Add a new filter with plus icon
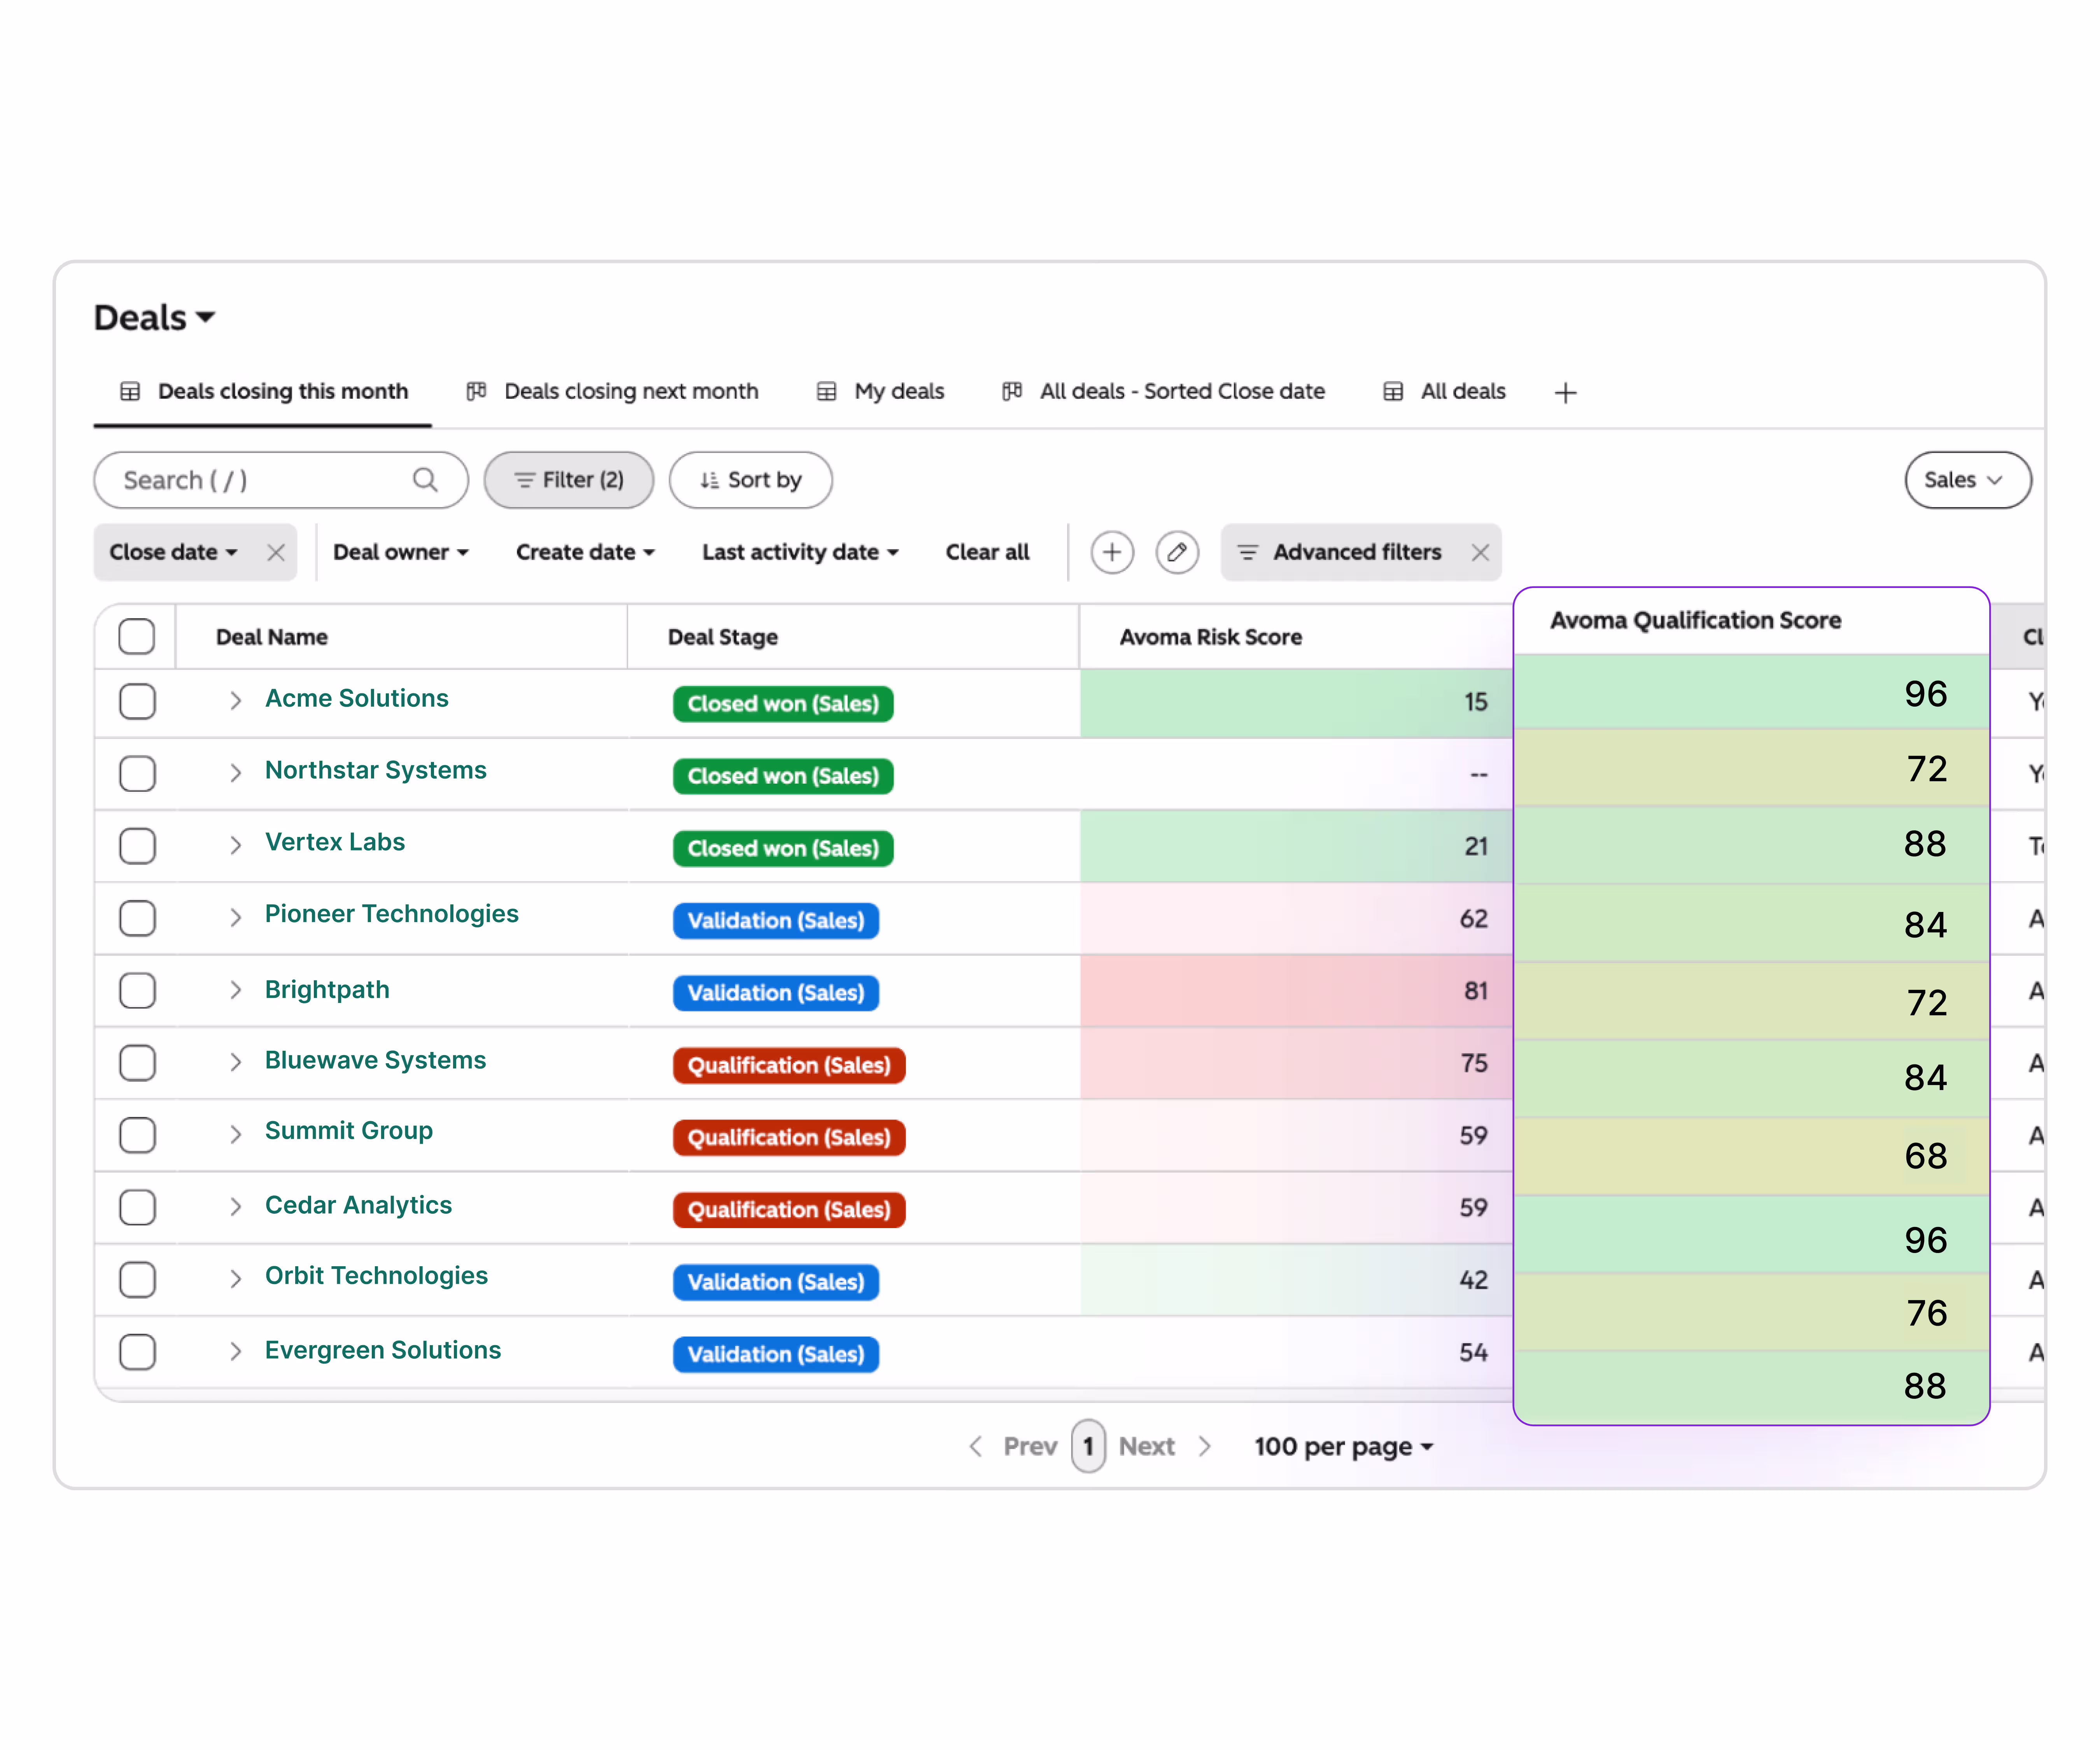Screen dimensions: 2100x1750 1111,552
